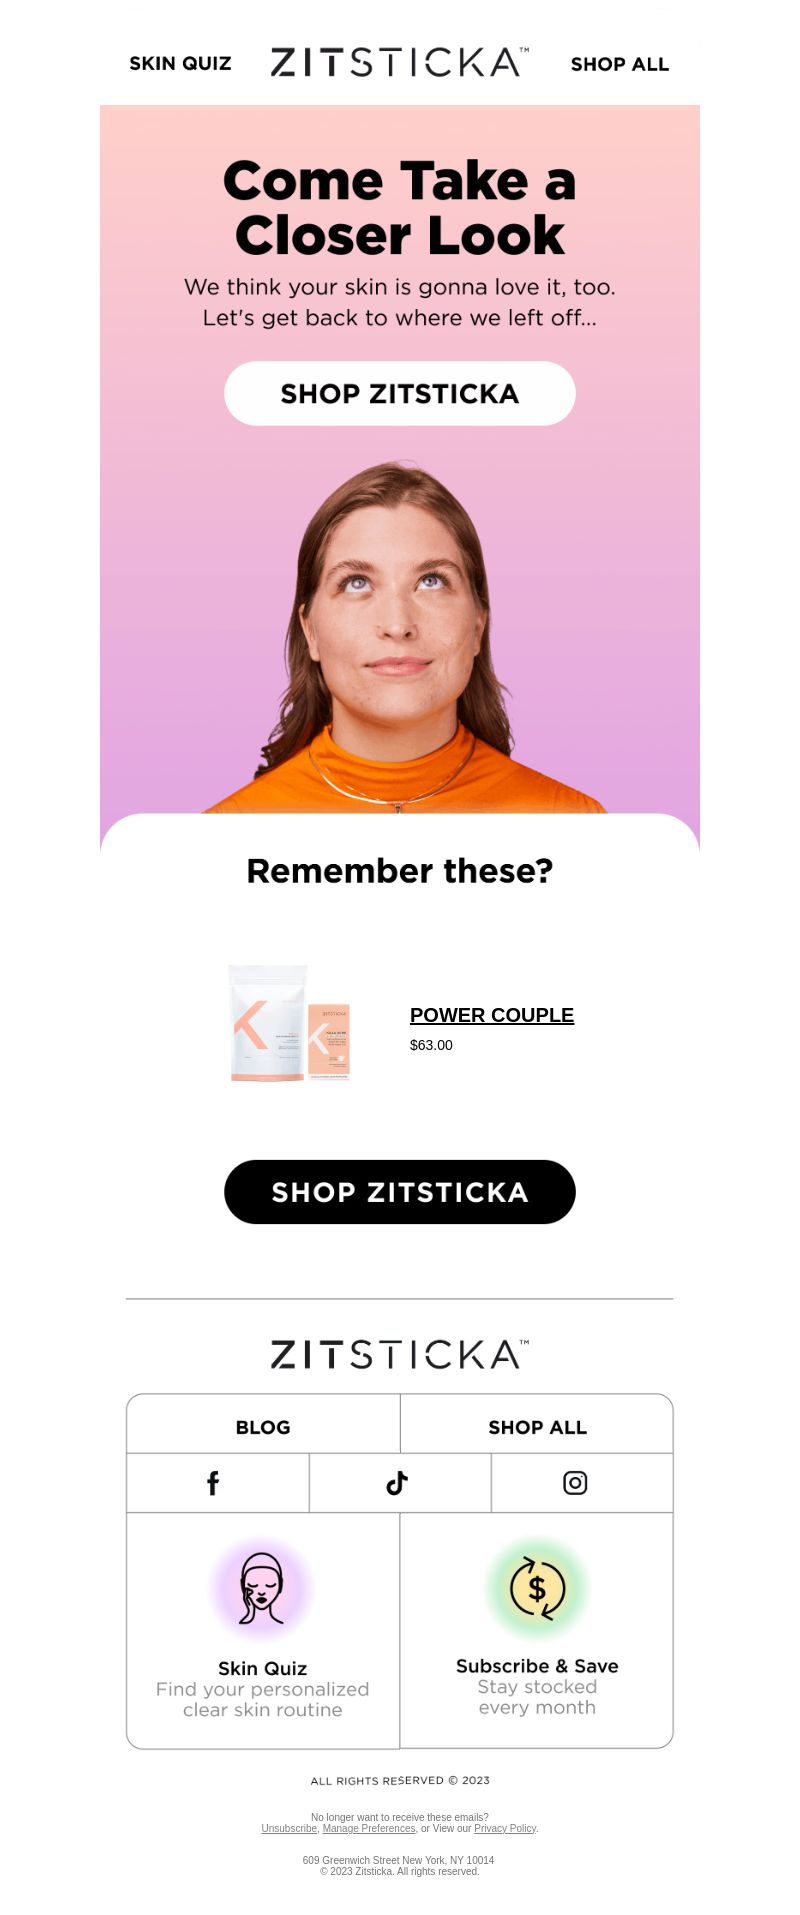
Task: Click the hero woman portrait image
Action: pos(400,636)
